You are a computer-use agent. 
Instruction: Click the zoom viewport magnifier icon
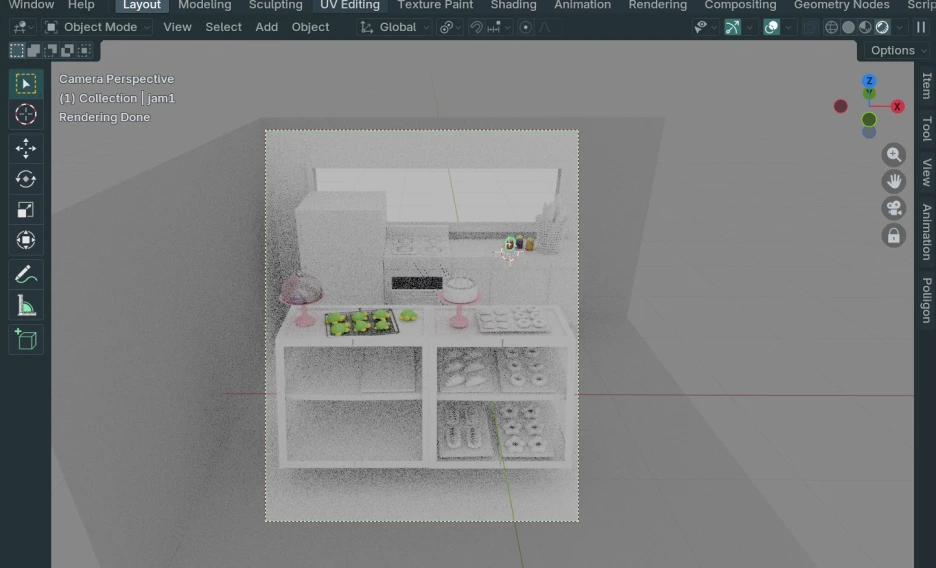(x=894, y=155)
